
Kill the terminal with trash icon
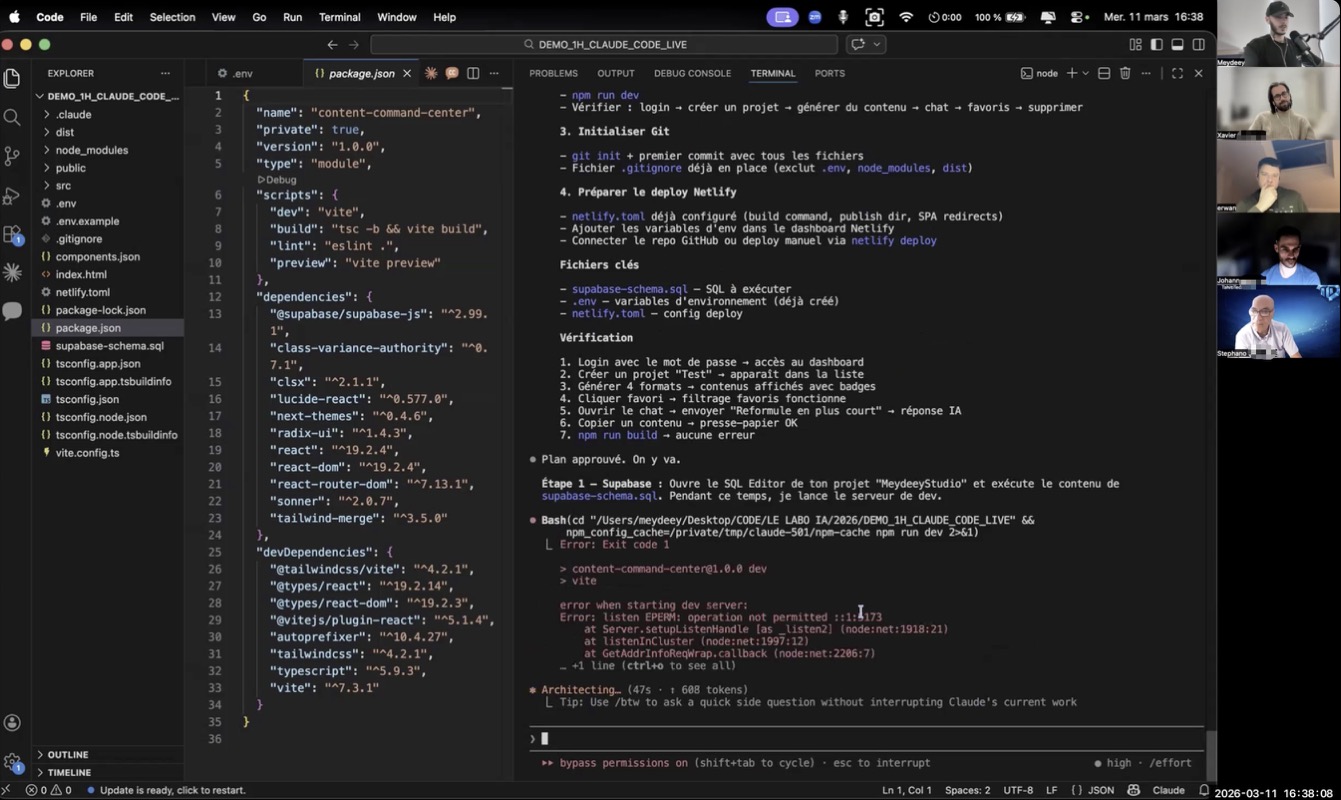click(1125, 73)
